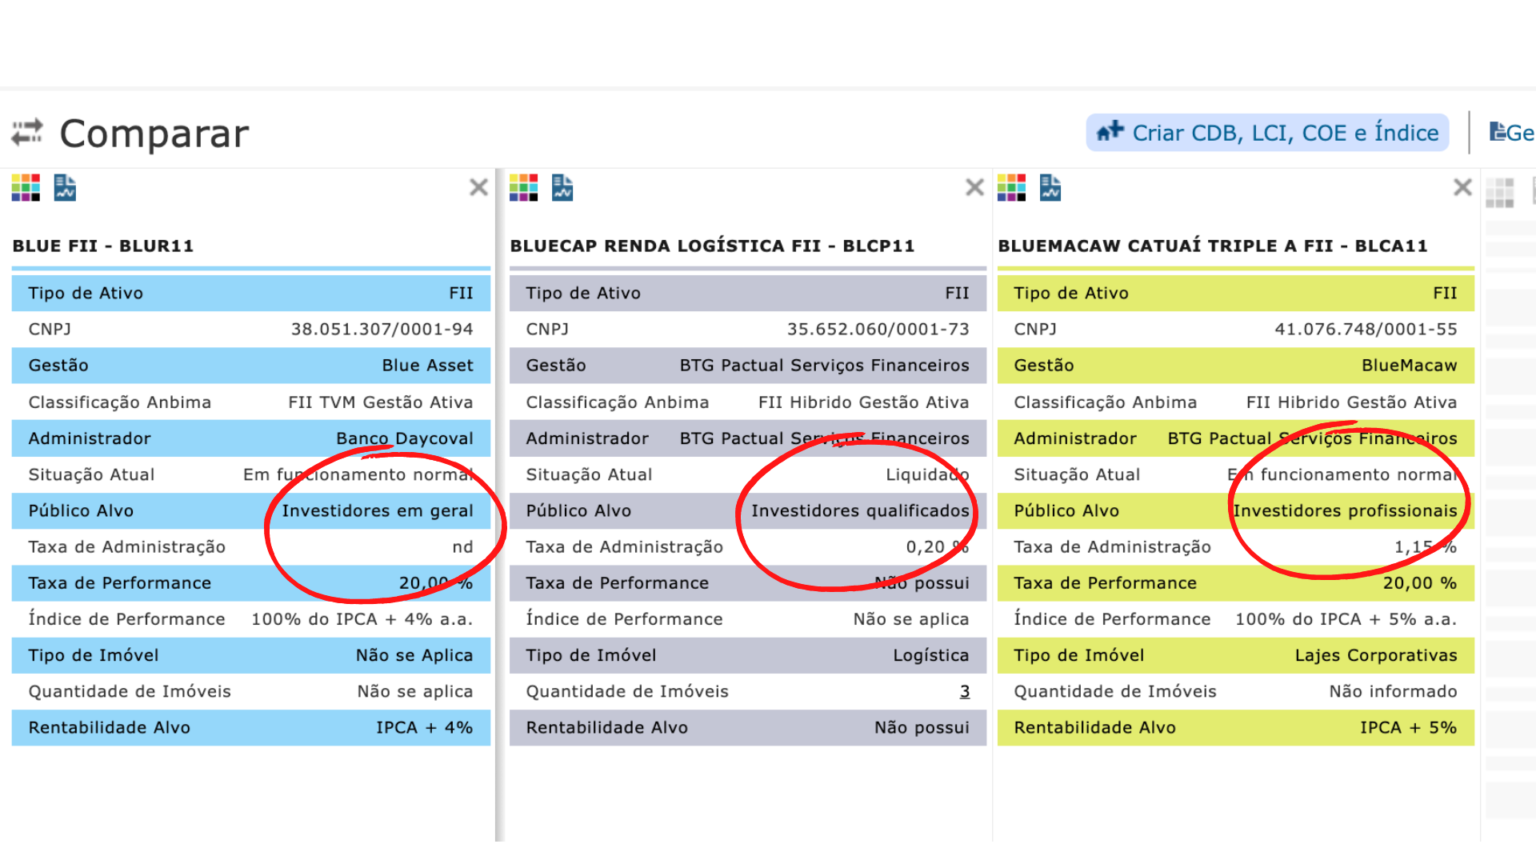Image resolution: width=1536 pixels, height=864 pixels.
Task: Click the Liquidado status value
Action: point(928,474)
